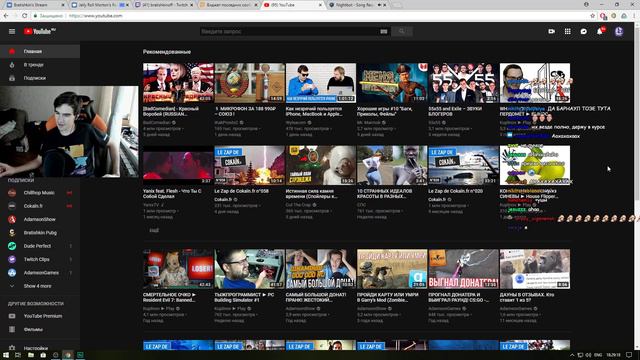Viewport: 640px width, 360px height.
Task: Open Chillhop Music channel avatar
Action: 12,193
